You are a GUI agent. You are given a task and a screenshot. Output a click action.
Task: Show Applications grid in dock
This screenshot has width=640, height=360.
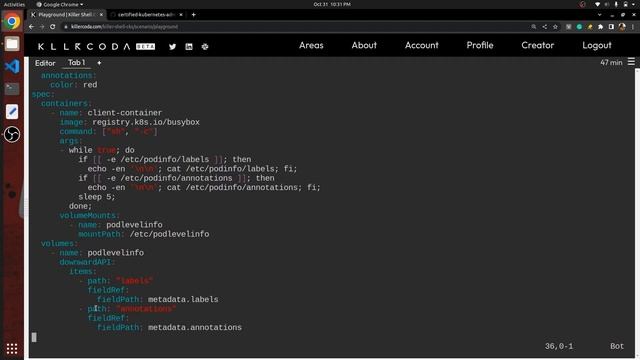click(x=12, y=349)
